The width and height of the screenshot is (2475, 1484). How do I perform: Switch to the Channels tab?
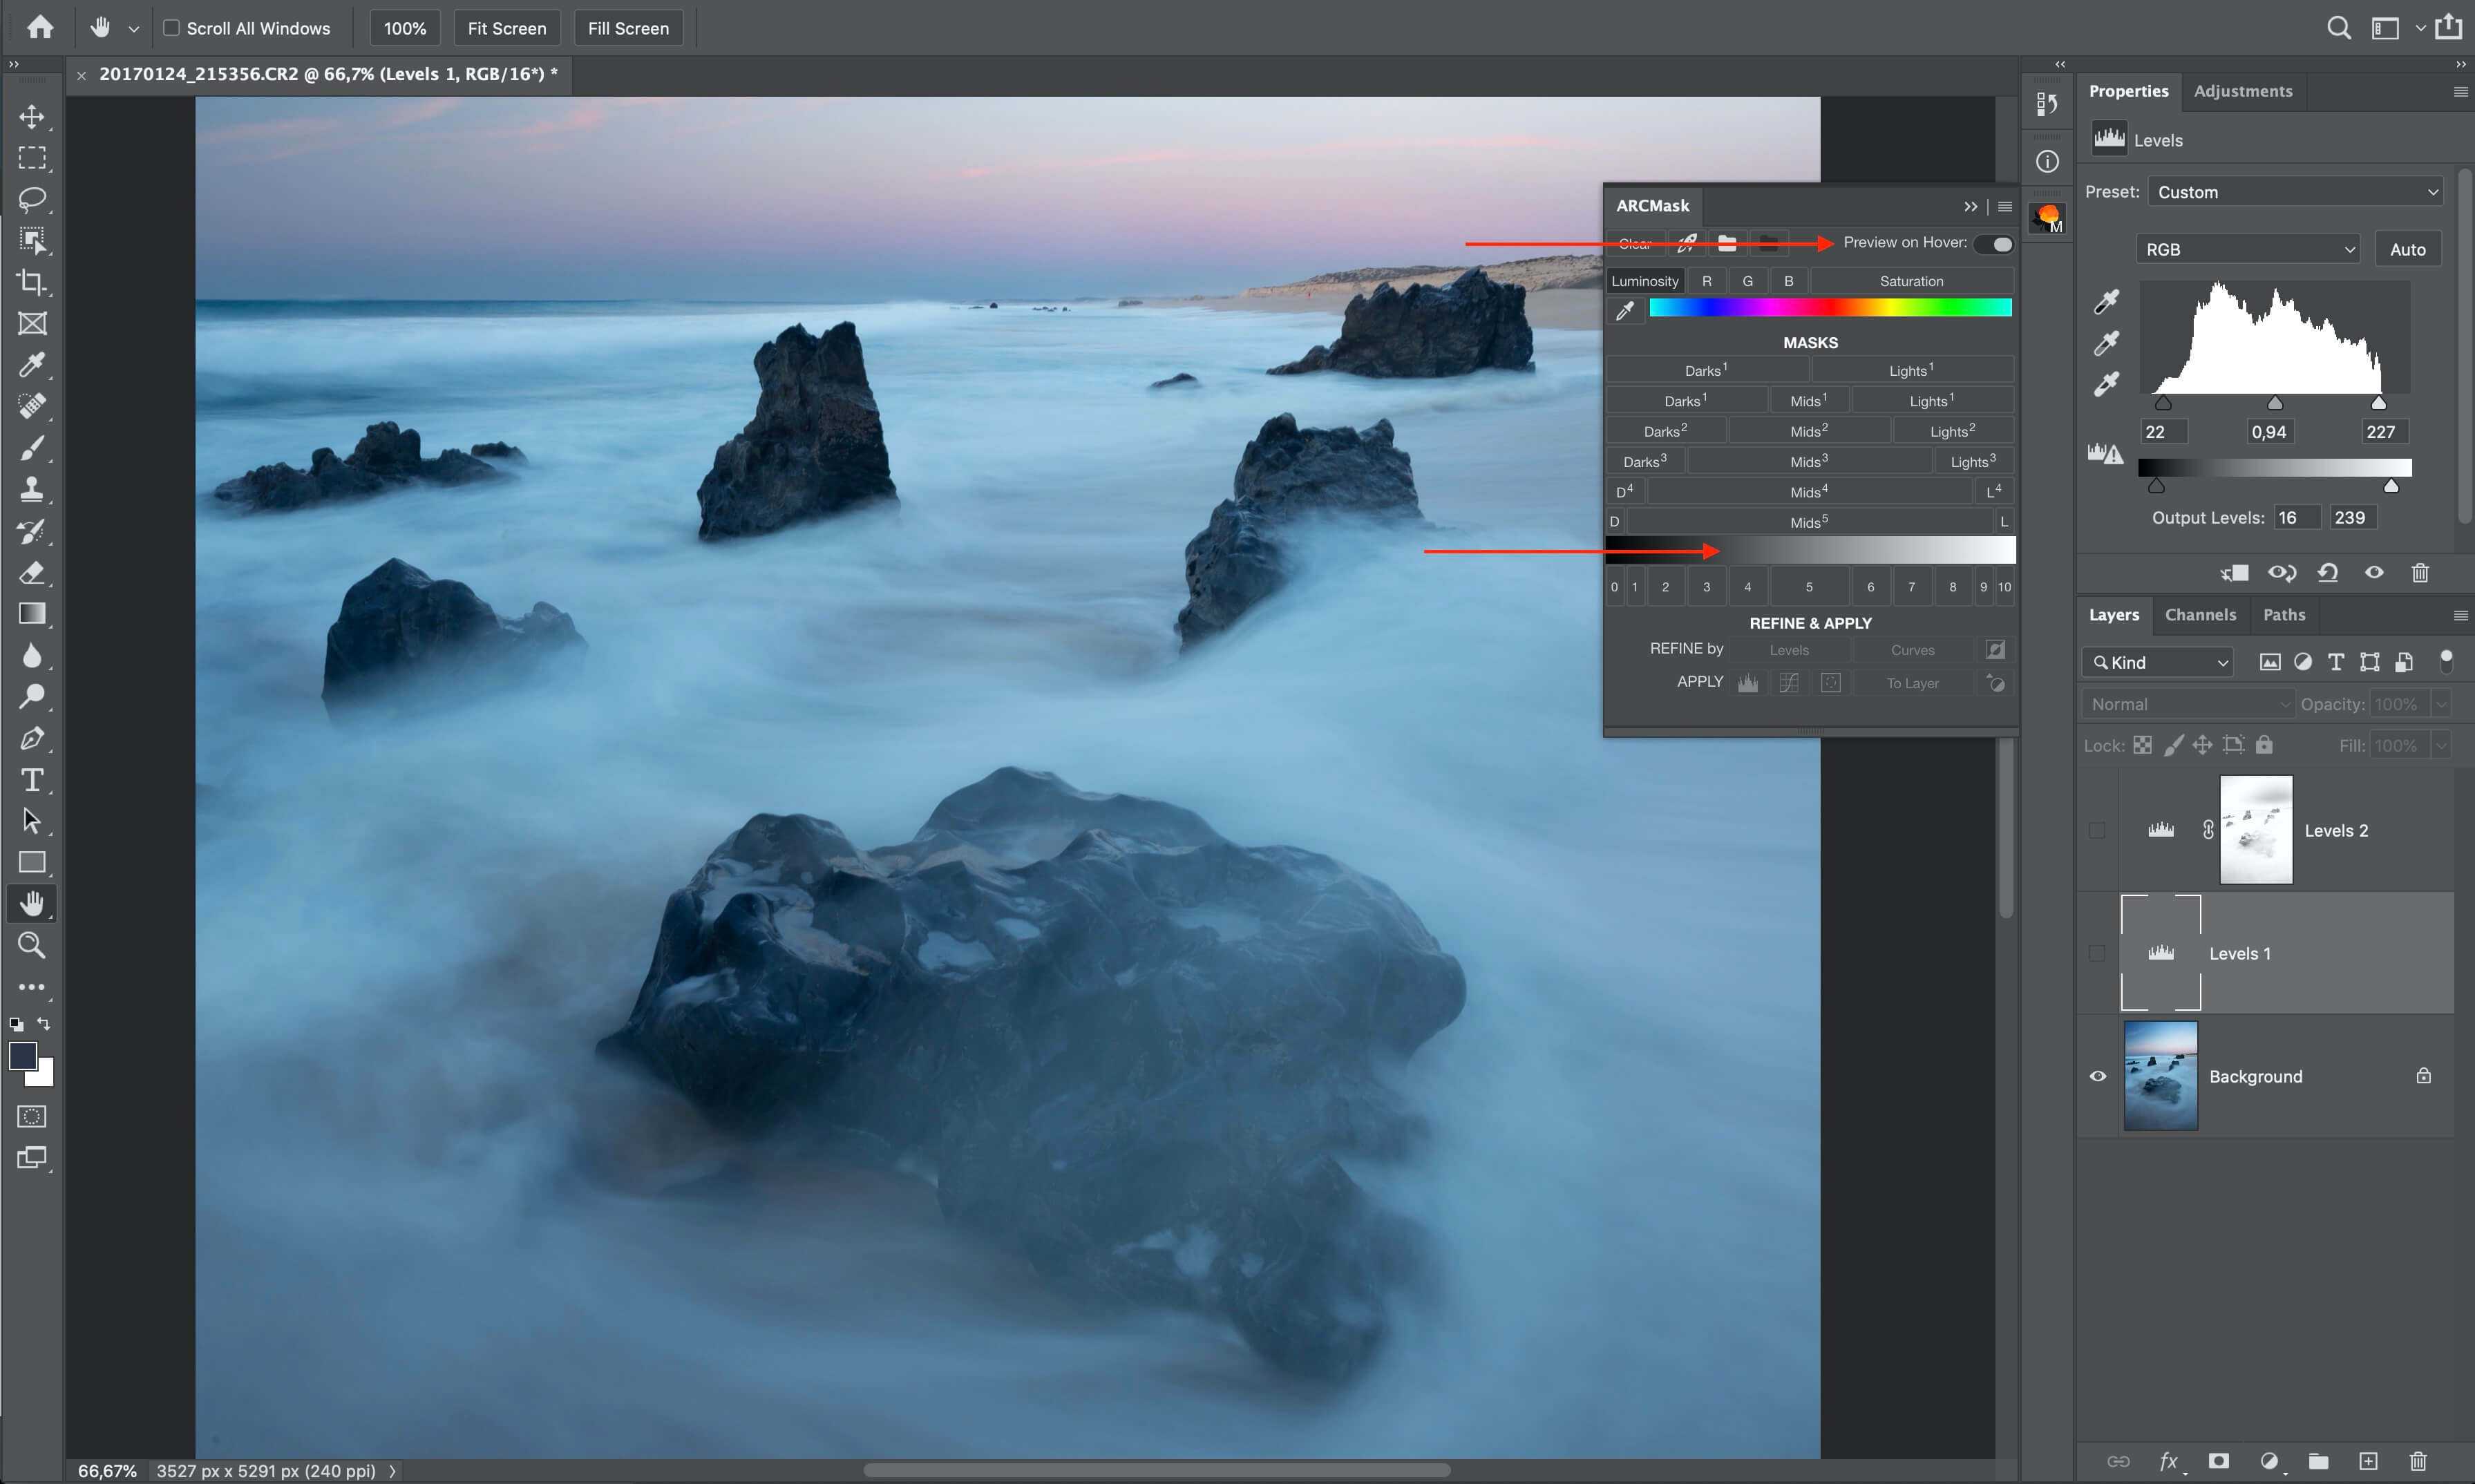point(2200,615)
